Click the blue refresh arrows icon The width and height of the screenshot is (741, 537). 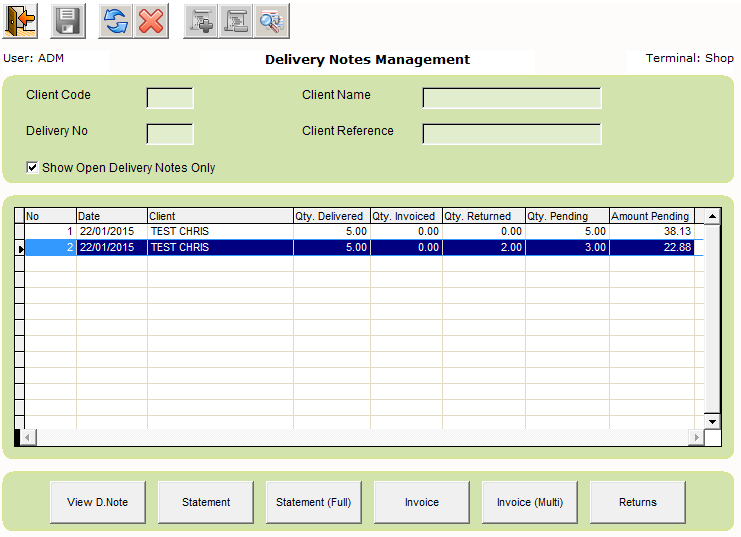pyautogui.click(x=116, y=20)
